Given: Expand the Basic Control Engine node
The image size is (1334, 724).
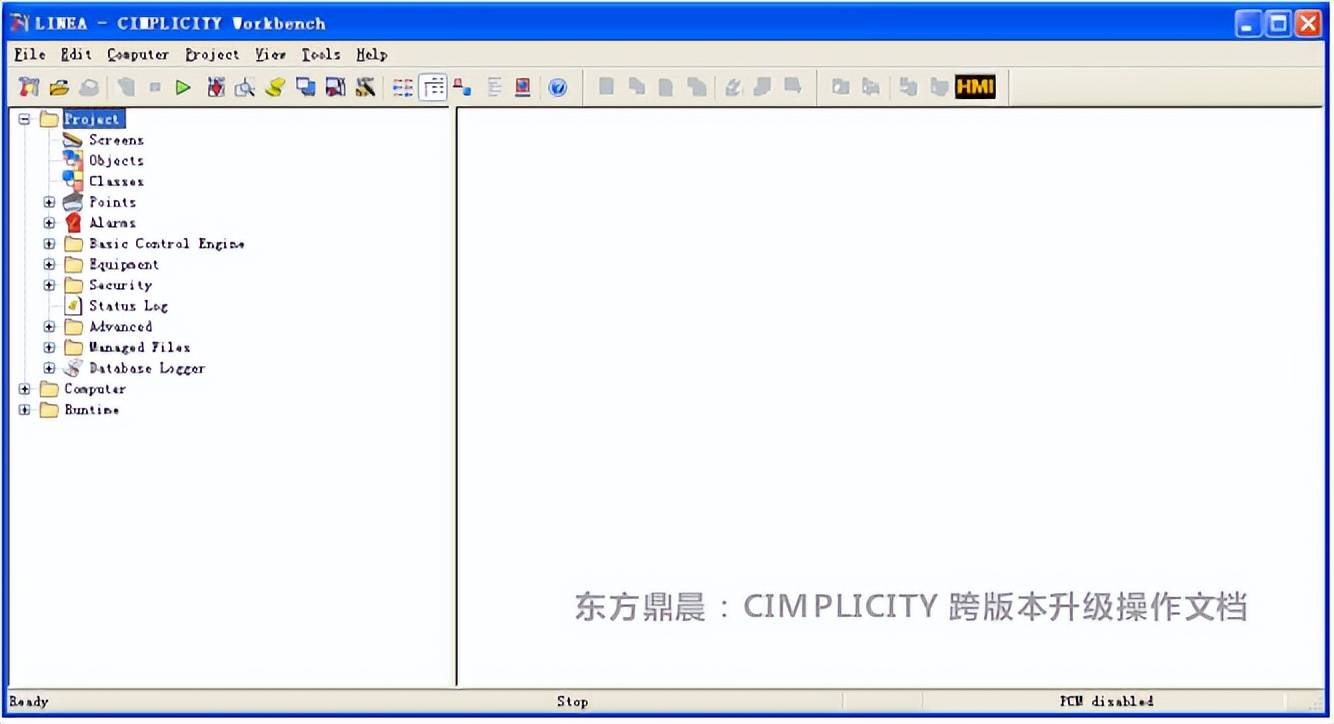Looking at the screenshot, I should point(49,243).
